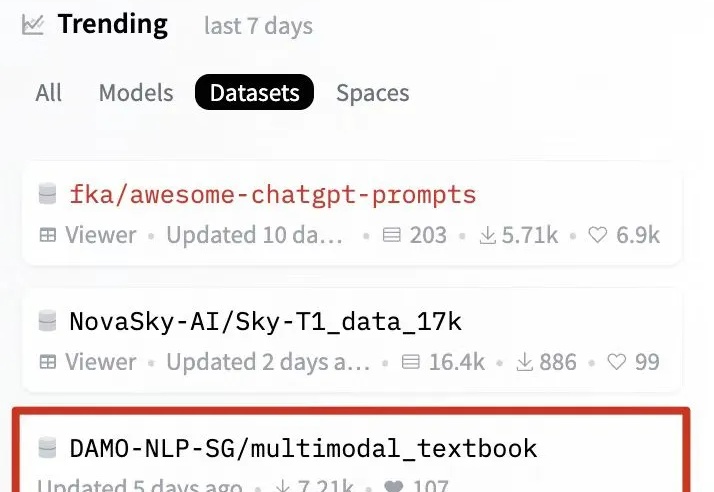Click the Trending chart icon
Viewport: 714px width, 492px height.
click(33, 25)
